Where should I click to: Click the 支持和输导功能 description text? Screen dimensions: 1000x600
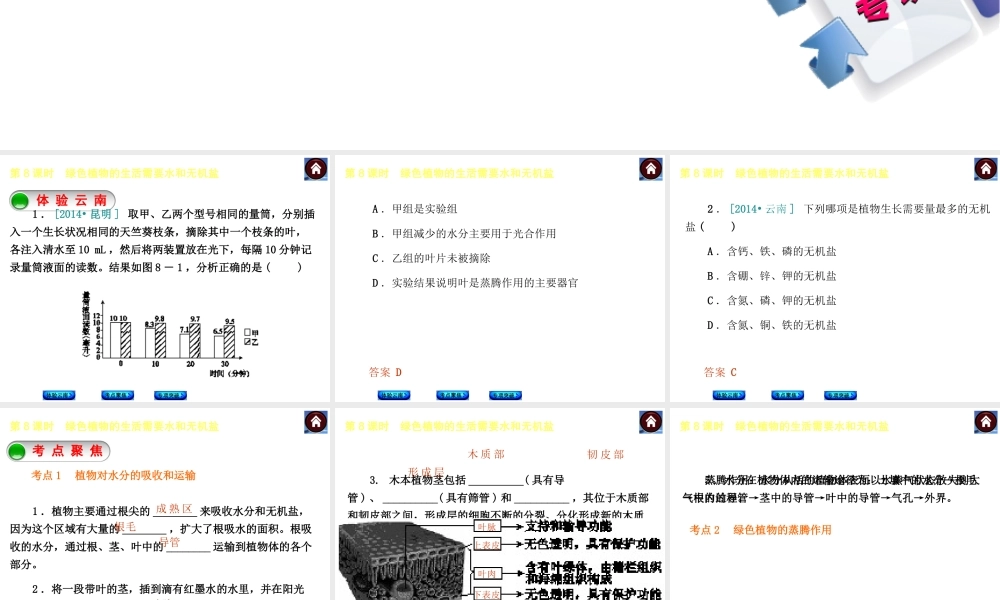coord(568,527)
